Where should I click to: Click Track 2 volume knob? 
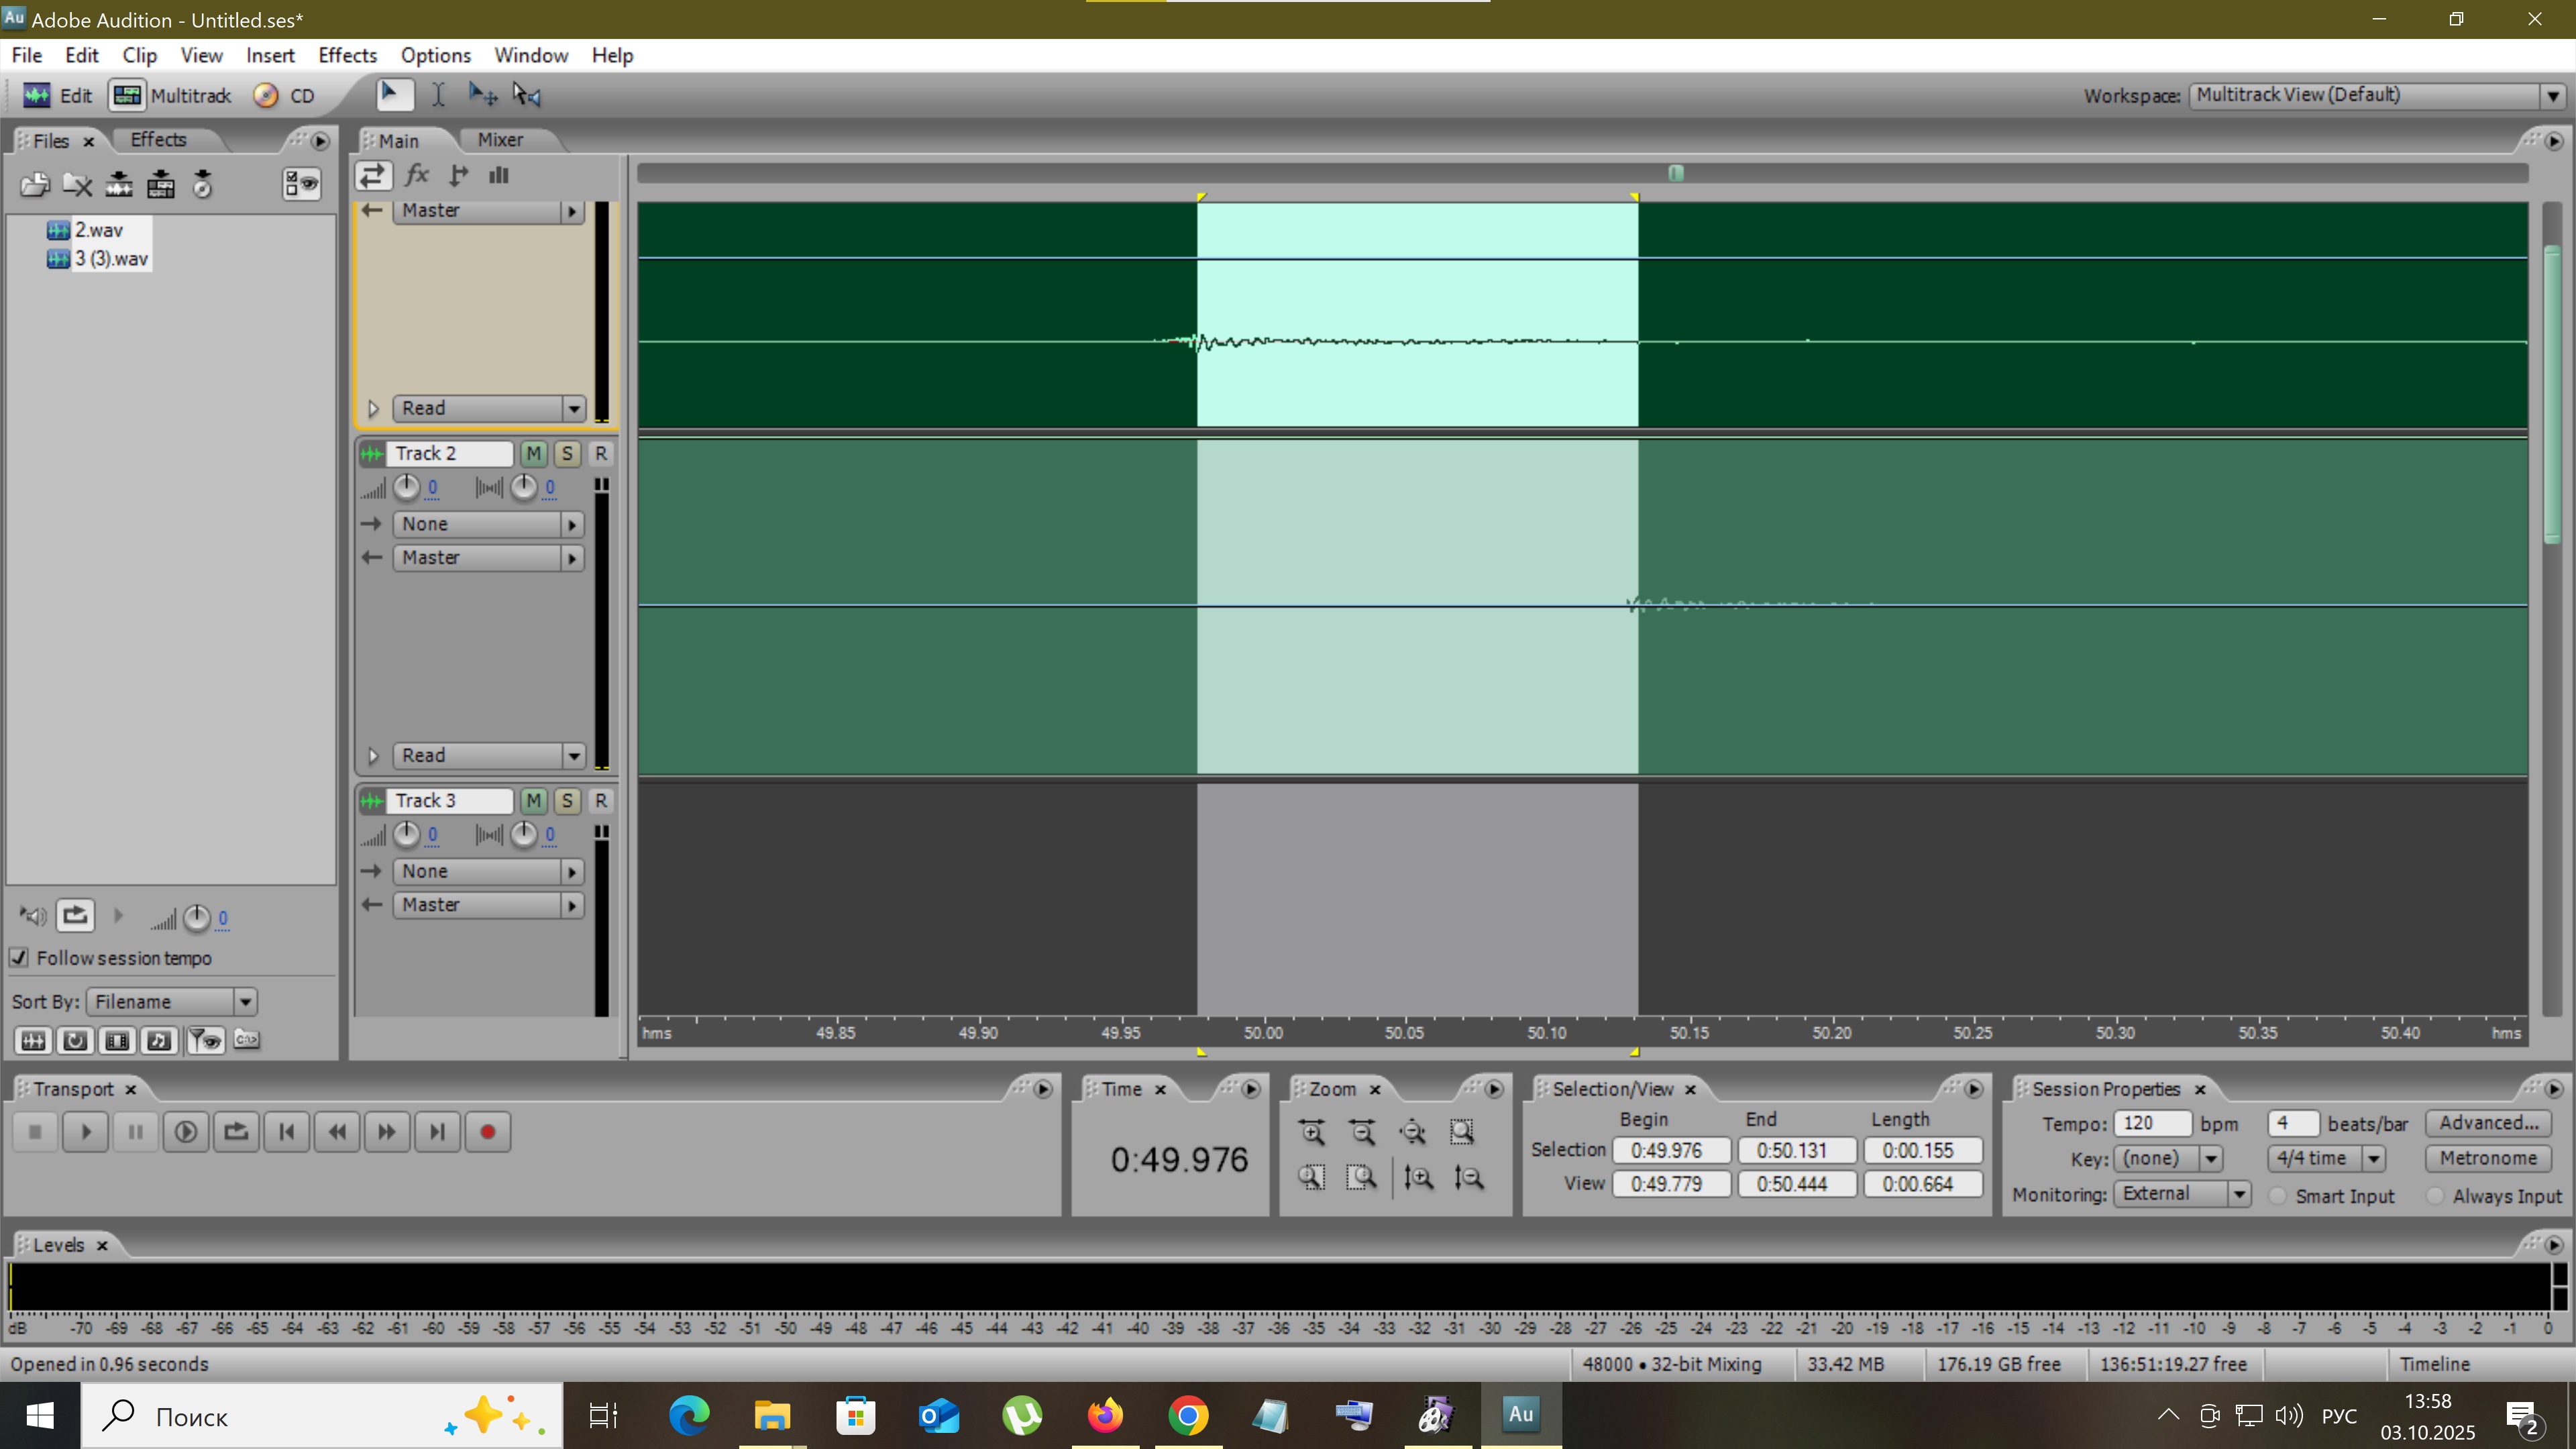(x=406, y=487)
